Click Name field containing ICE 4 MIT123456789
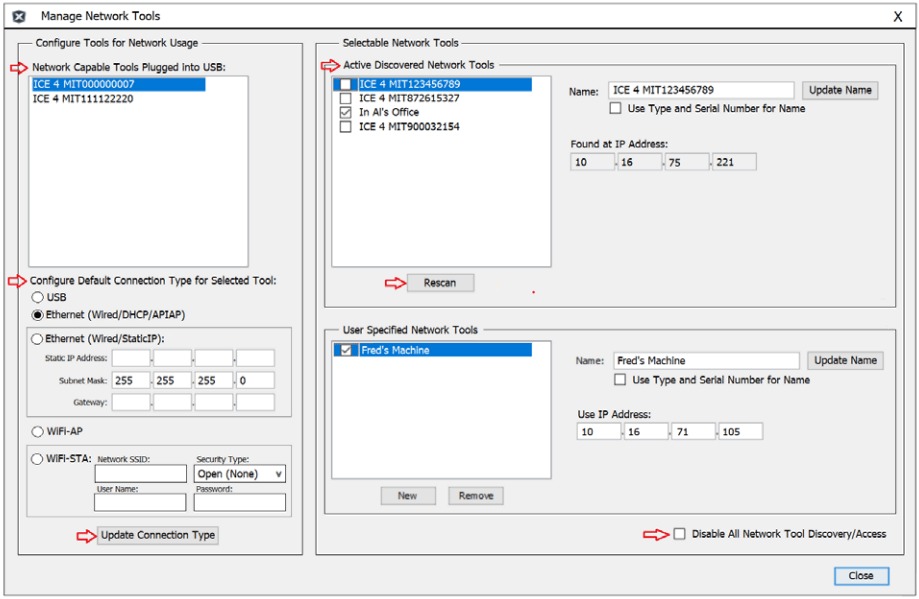Screen dimensions: 919x599 pyautogui.click(x=701, y=90)
